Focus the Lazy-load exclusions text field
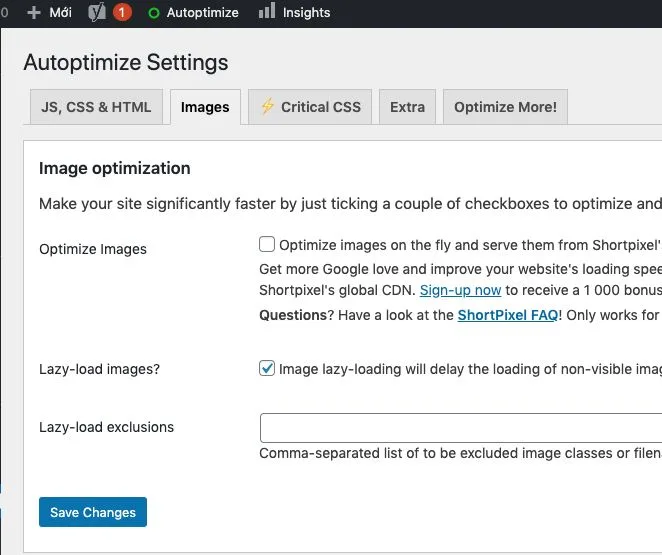This screenshot has width=662, height=555. coord(461,428)
